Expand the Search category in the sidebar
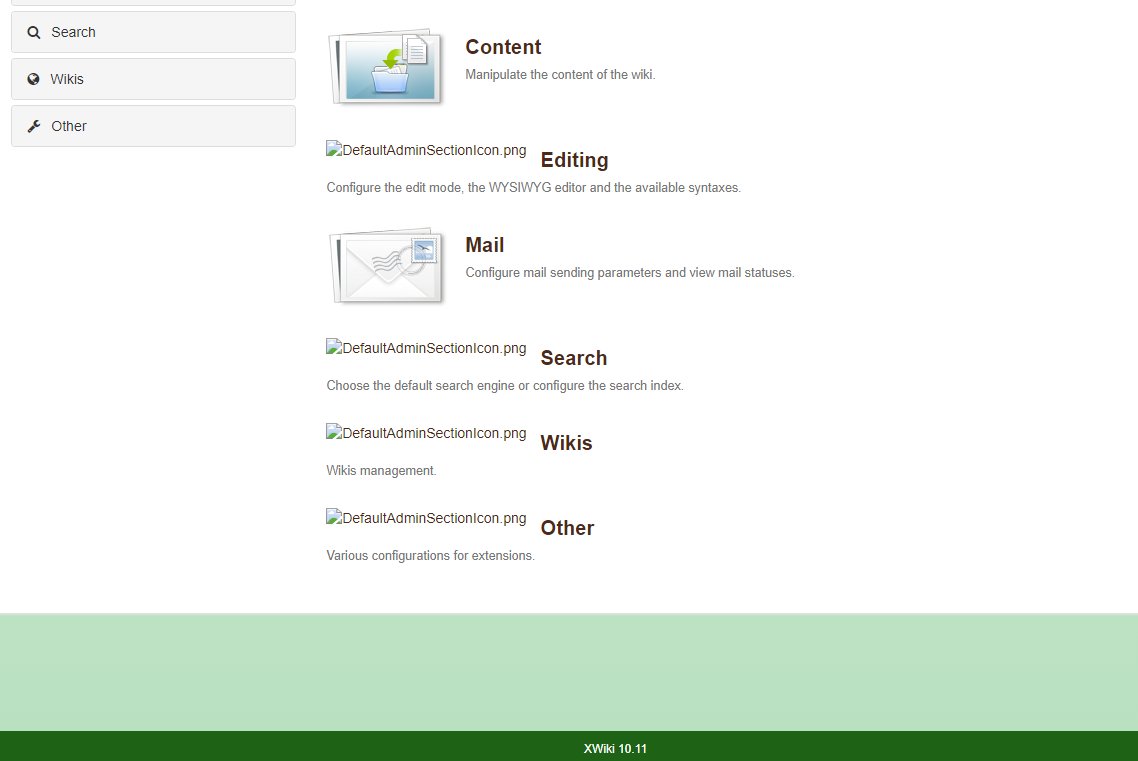 click(x=153, y=32)
